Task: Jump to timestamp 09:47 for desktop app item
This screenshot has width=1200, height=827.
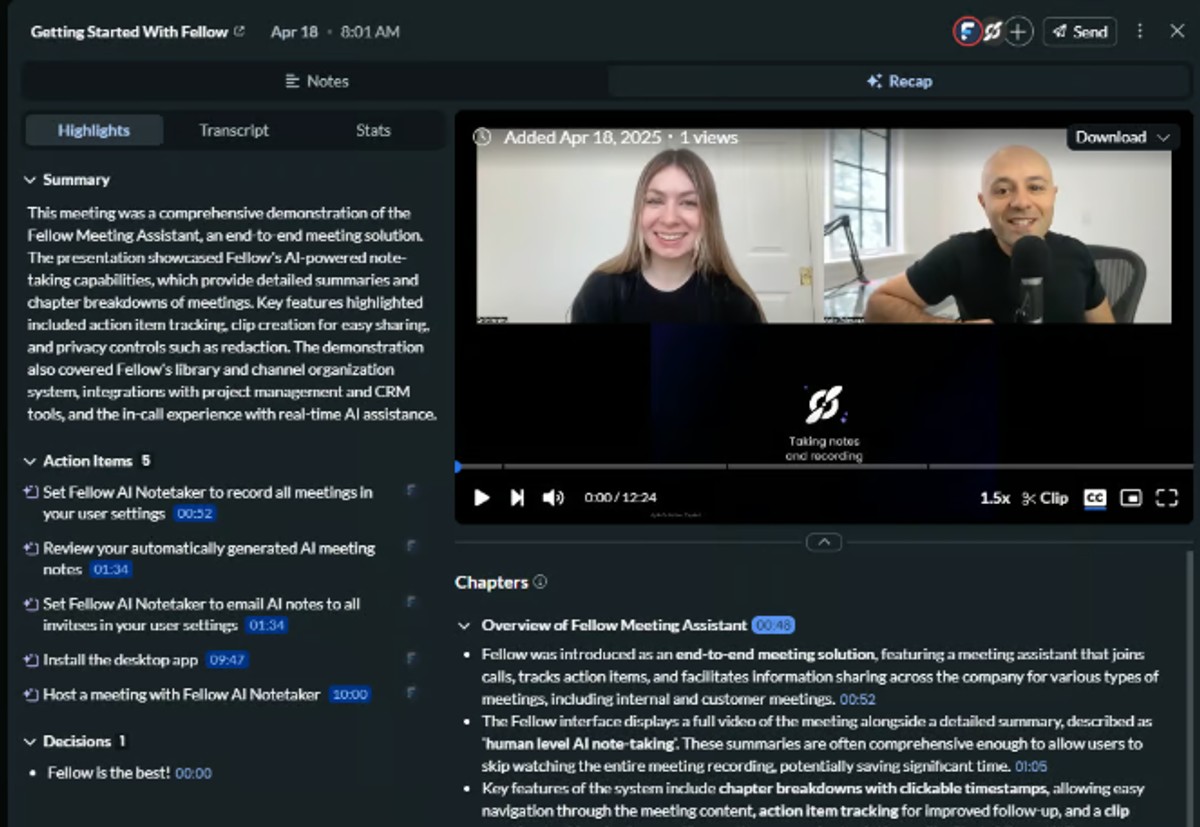Action: (x=227, y=660)
